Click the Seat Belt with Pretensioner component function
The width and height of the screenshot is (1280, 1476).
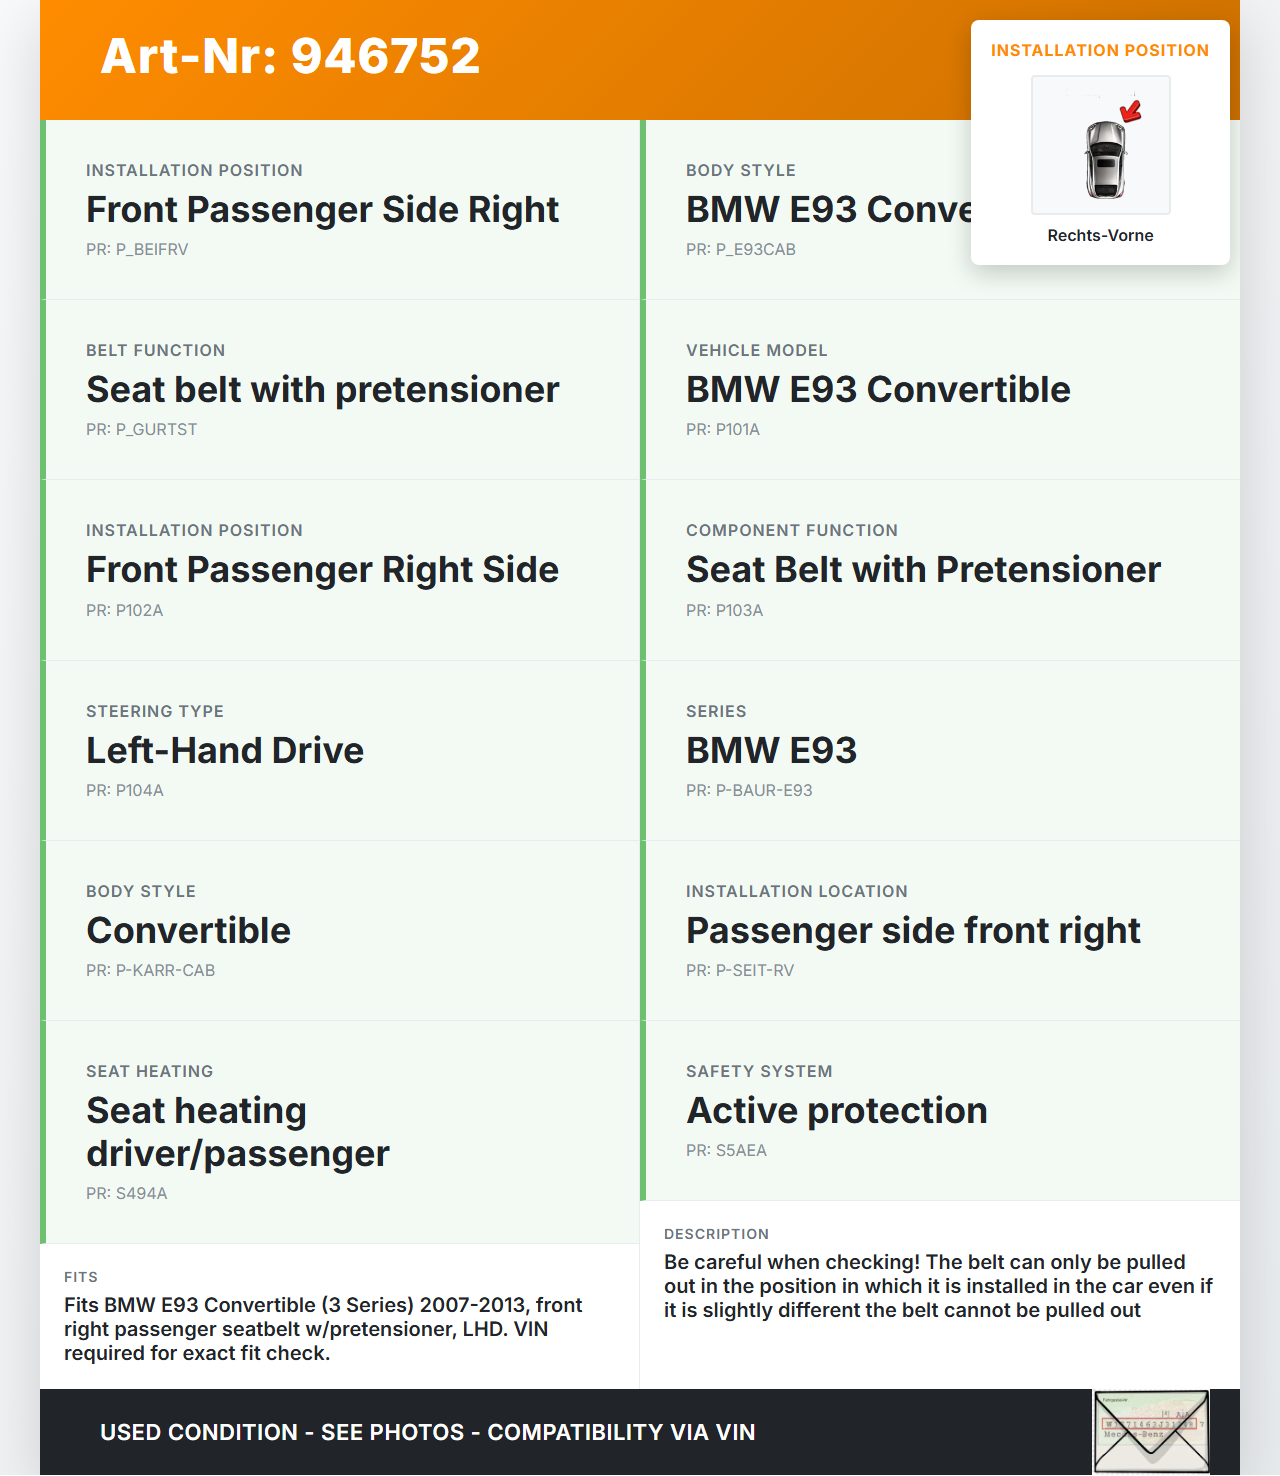tap(923, 570)
